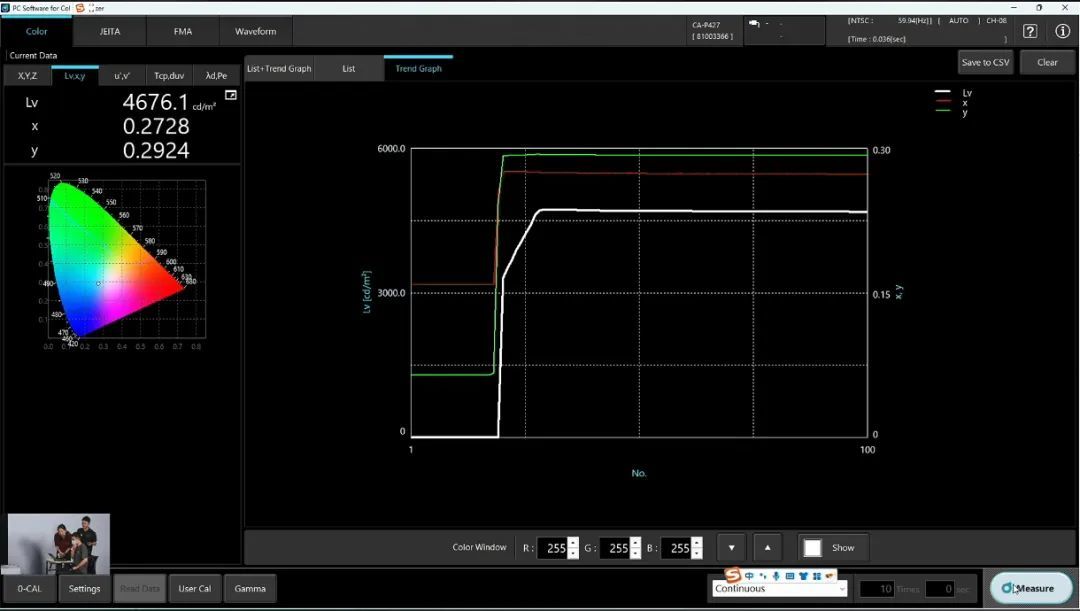
Task: Switch to the JEITA tab
Action: point(110,31)
